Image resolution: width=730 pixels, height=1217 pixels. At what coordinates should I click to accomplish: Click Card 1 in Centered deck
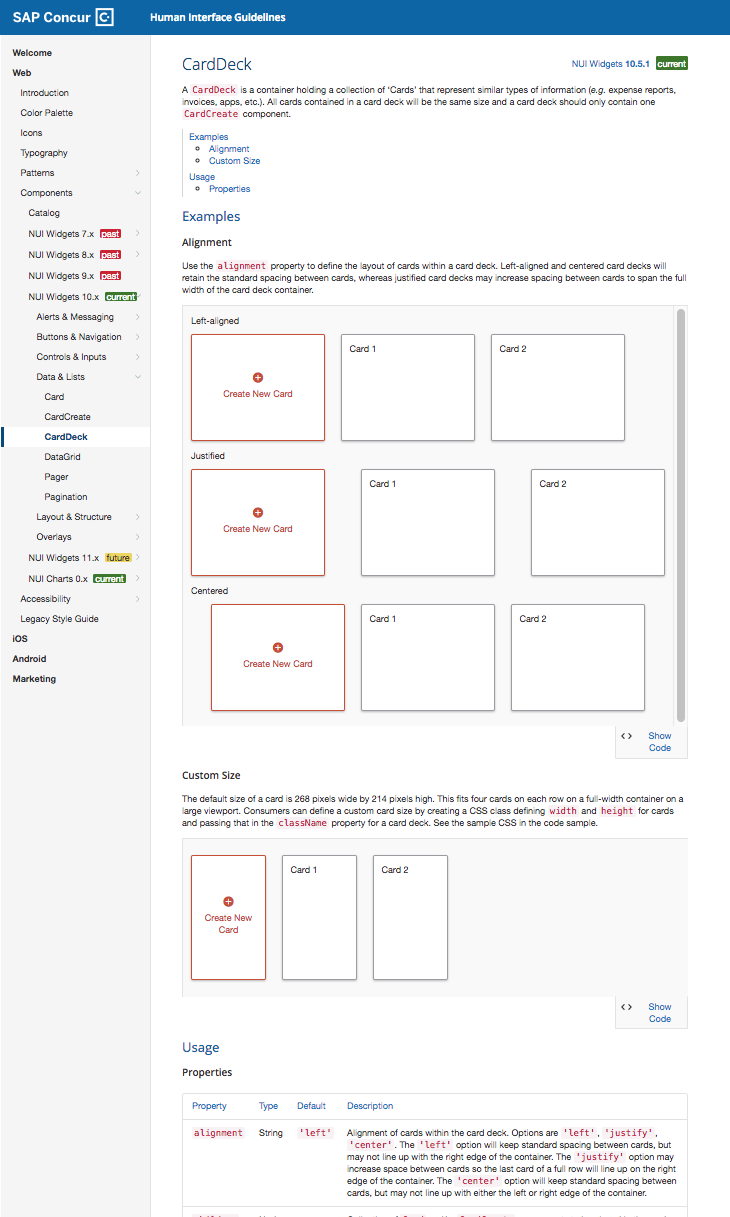428,657
